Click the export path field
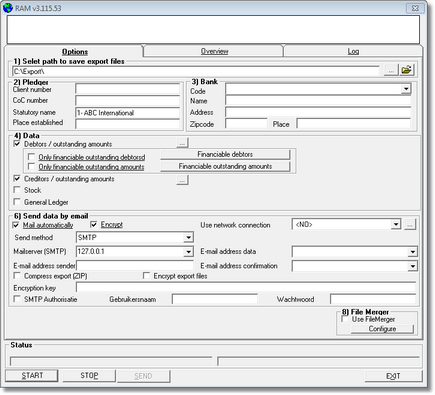This screenshot has width=435, height=395. point(196,71)
